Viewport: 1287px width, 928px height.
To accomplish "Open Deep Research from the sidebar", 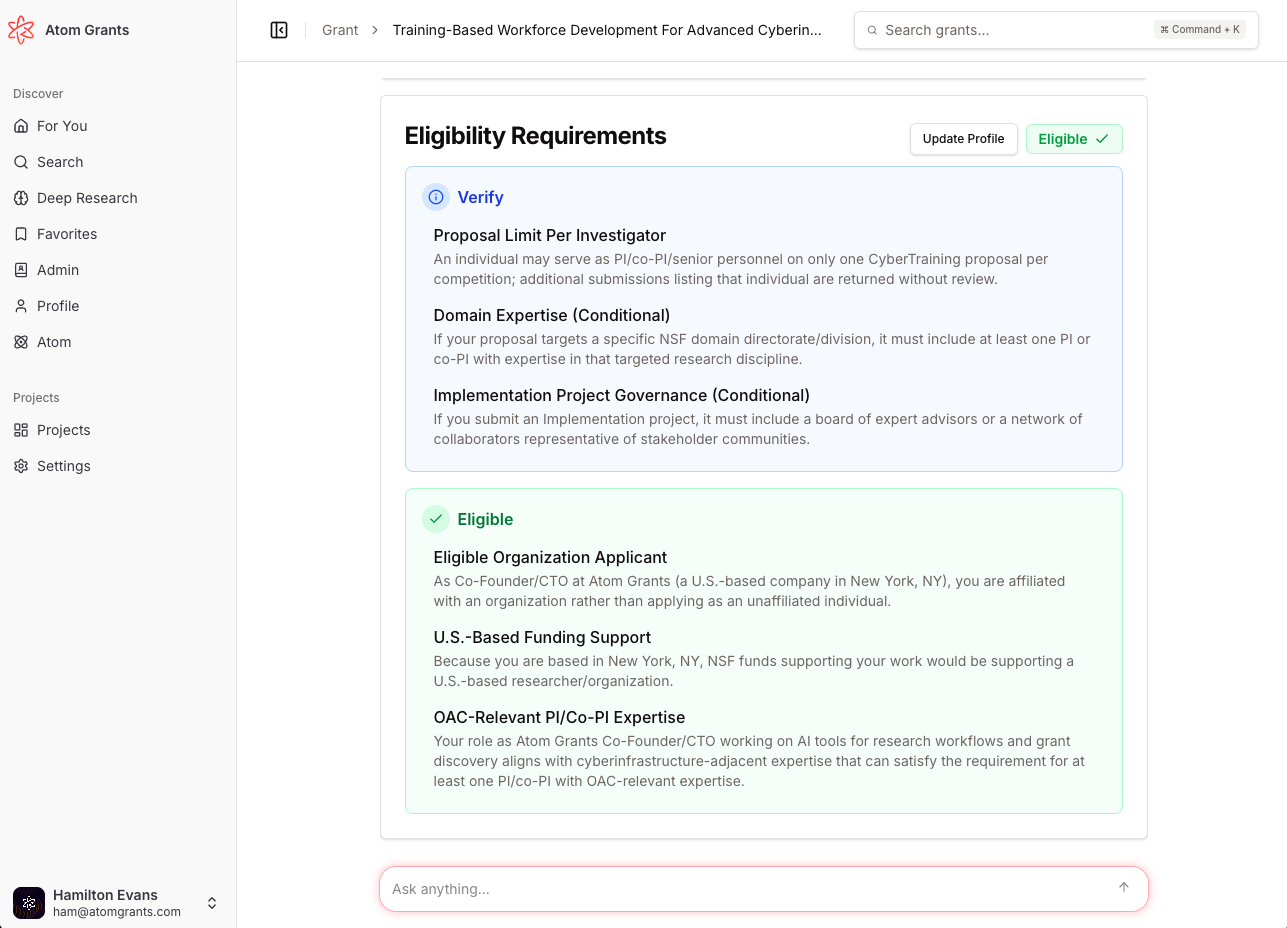I will tap(87, 198).
